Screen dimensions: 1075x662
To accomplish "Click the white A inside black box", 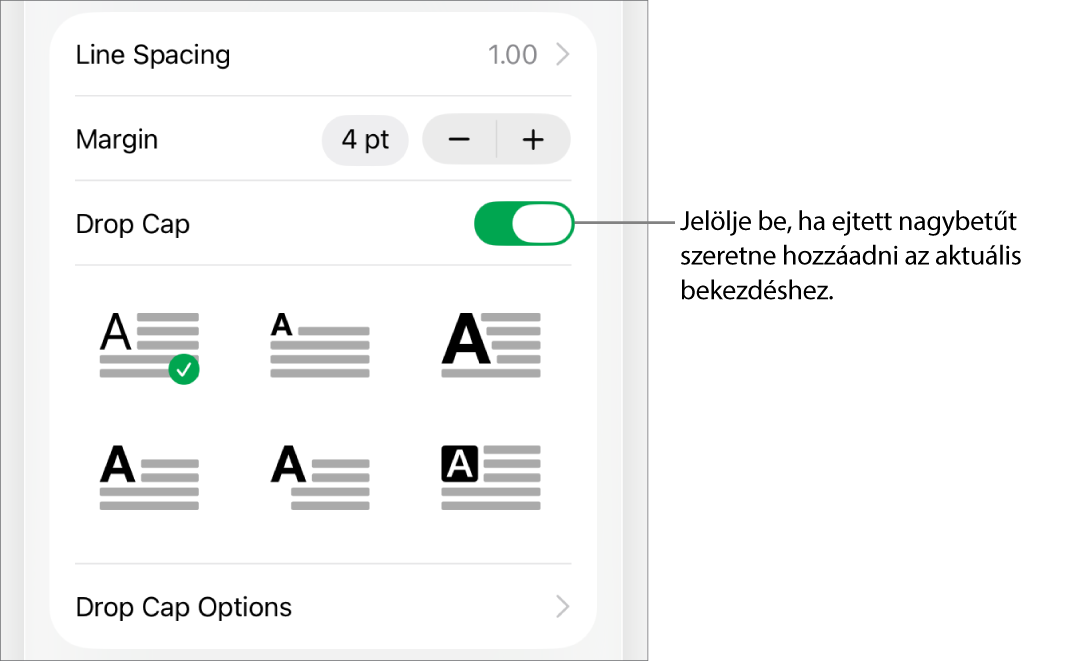I will point(459,464).
